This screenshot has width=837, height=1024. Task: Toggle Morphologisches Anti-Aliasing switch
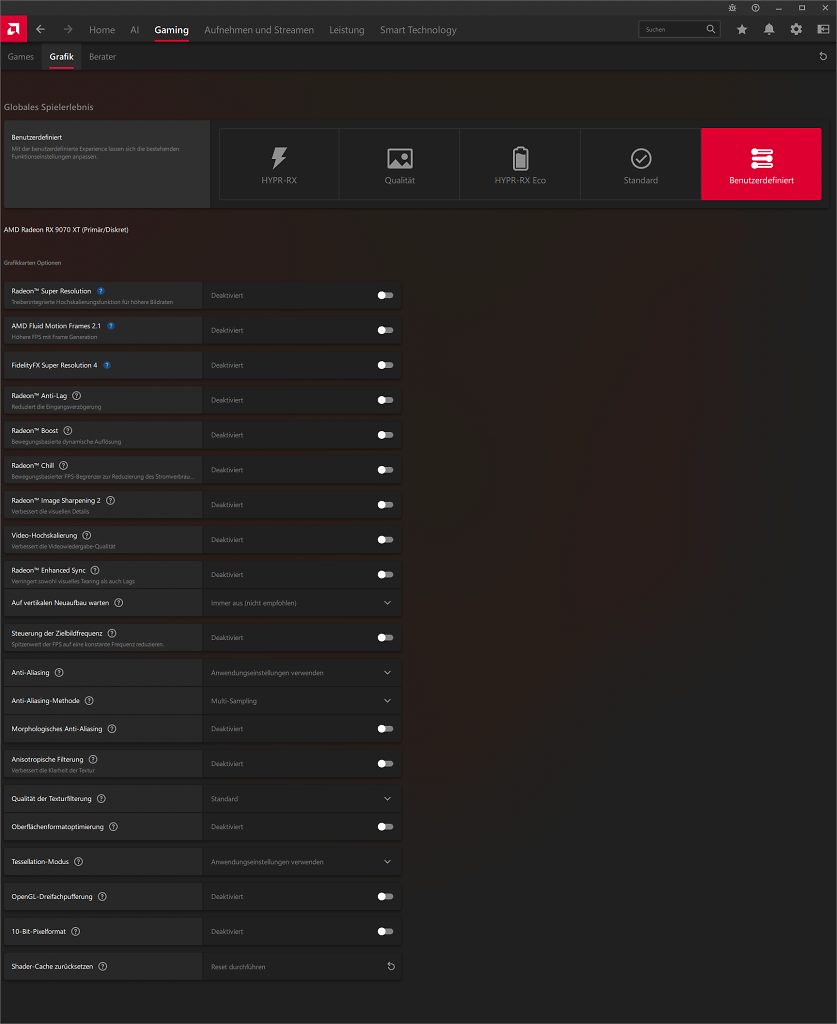click(x=385, y=729)
